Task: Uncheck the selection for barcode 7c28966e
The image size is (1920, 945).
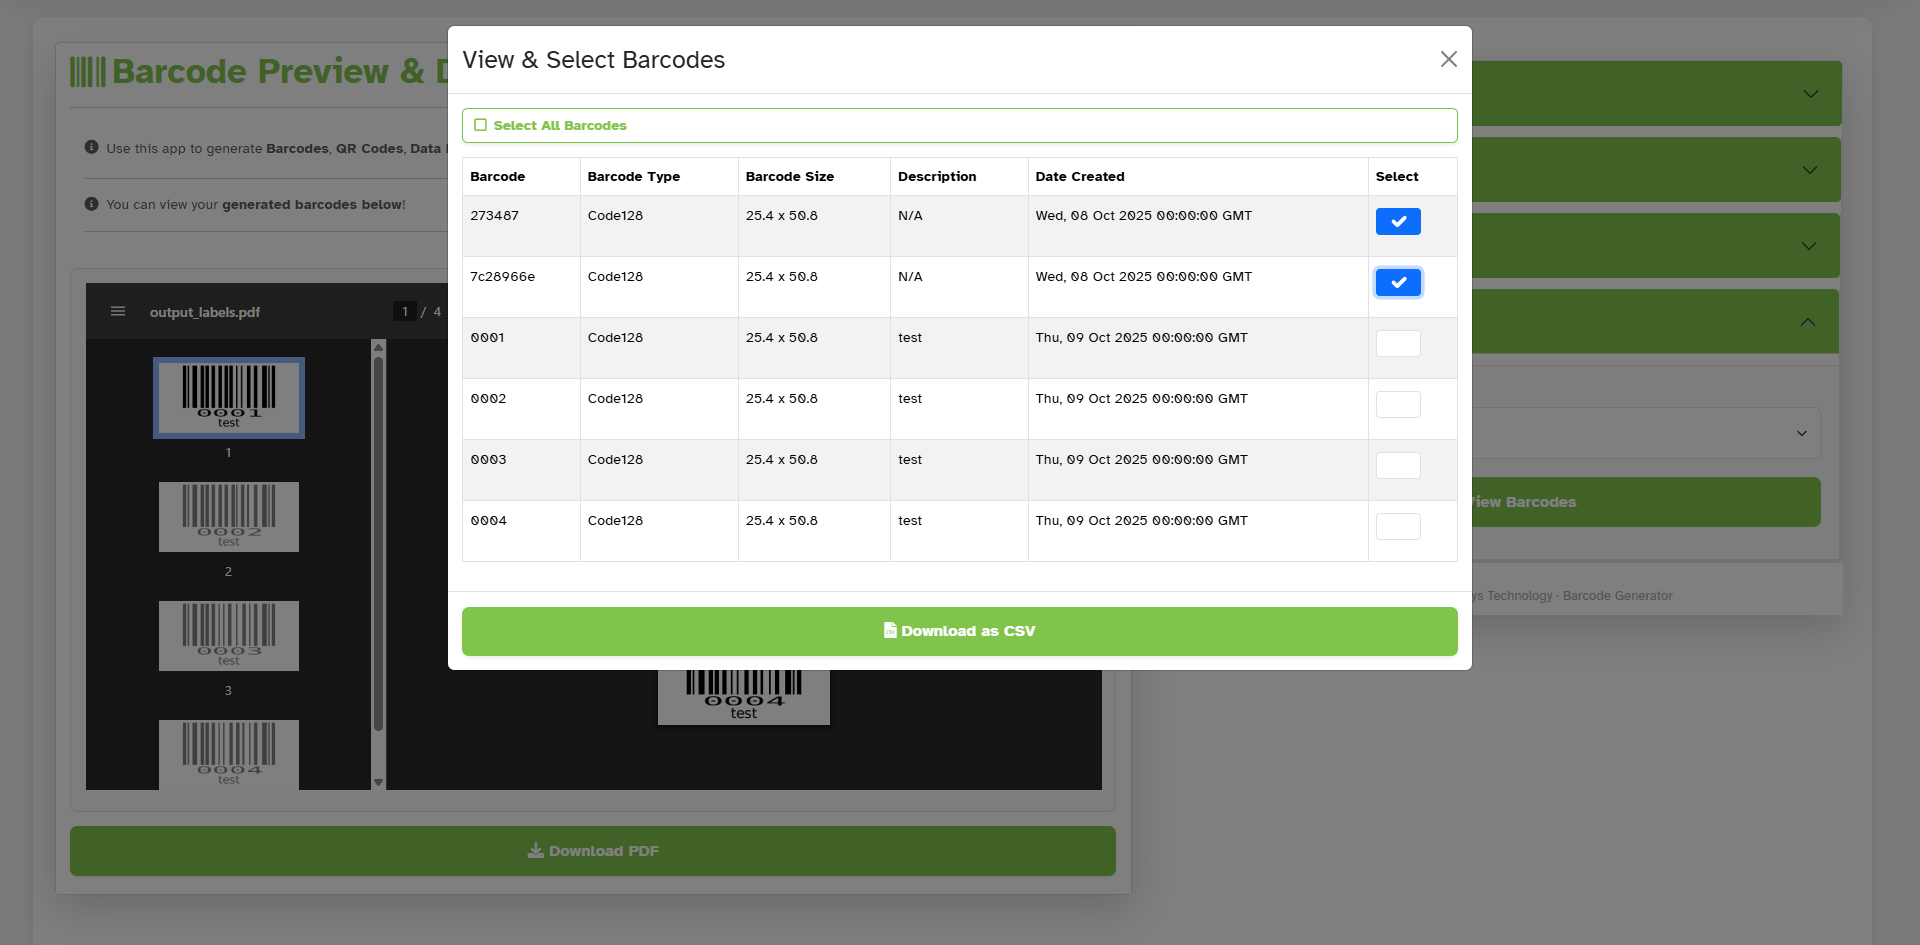Action: pos(1398,282)
